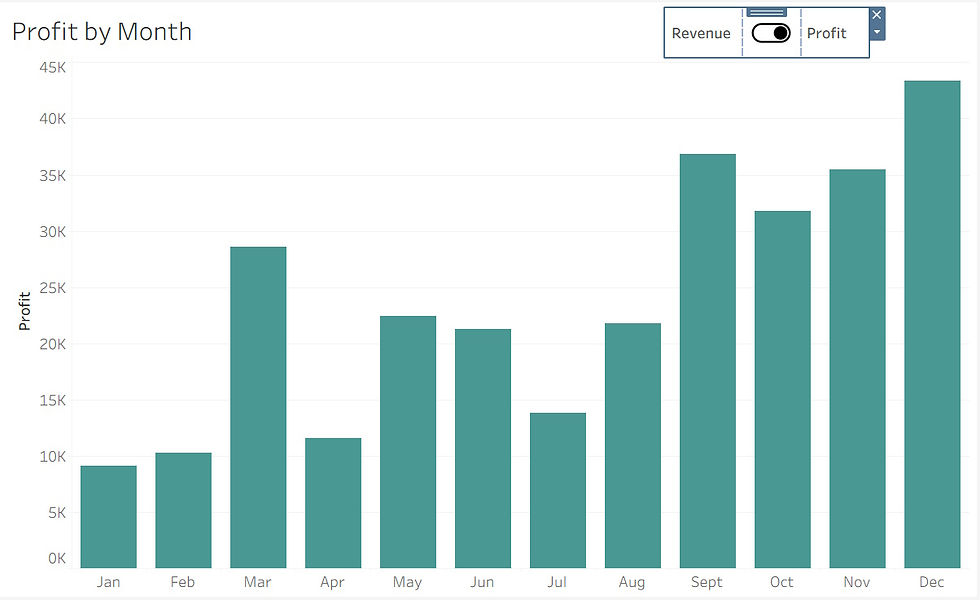Image resolution: width=980 pixels, height=600 pixels.
Task: Click the 30K axis tick label
Action: (x=52, y=232)
